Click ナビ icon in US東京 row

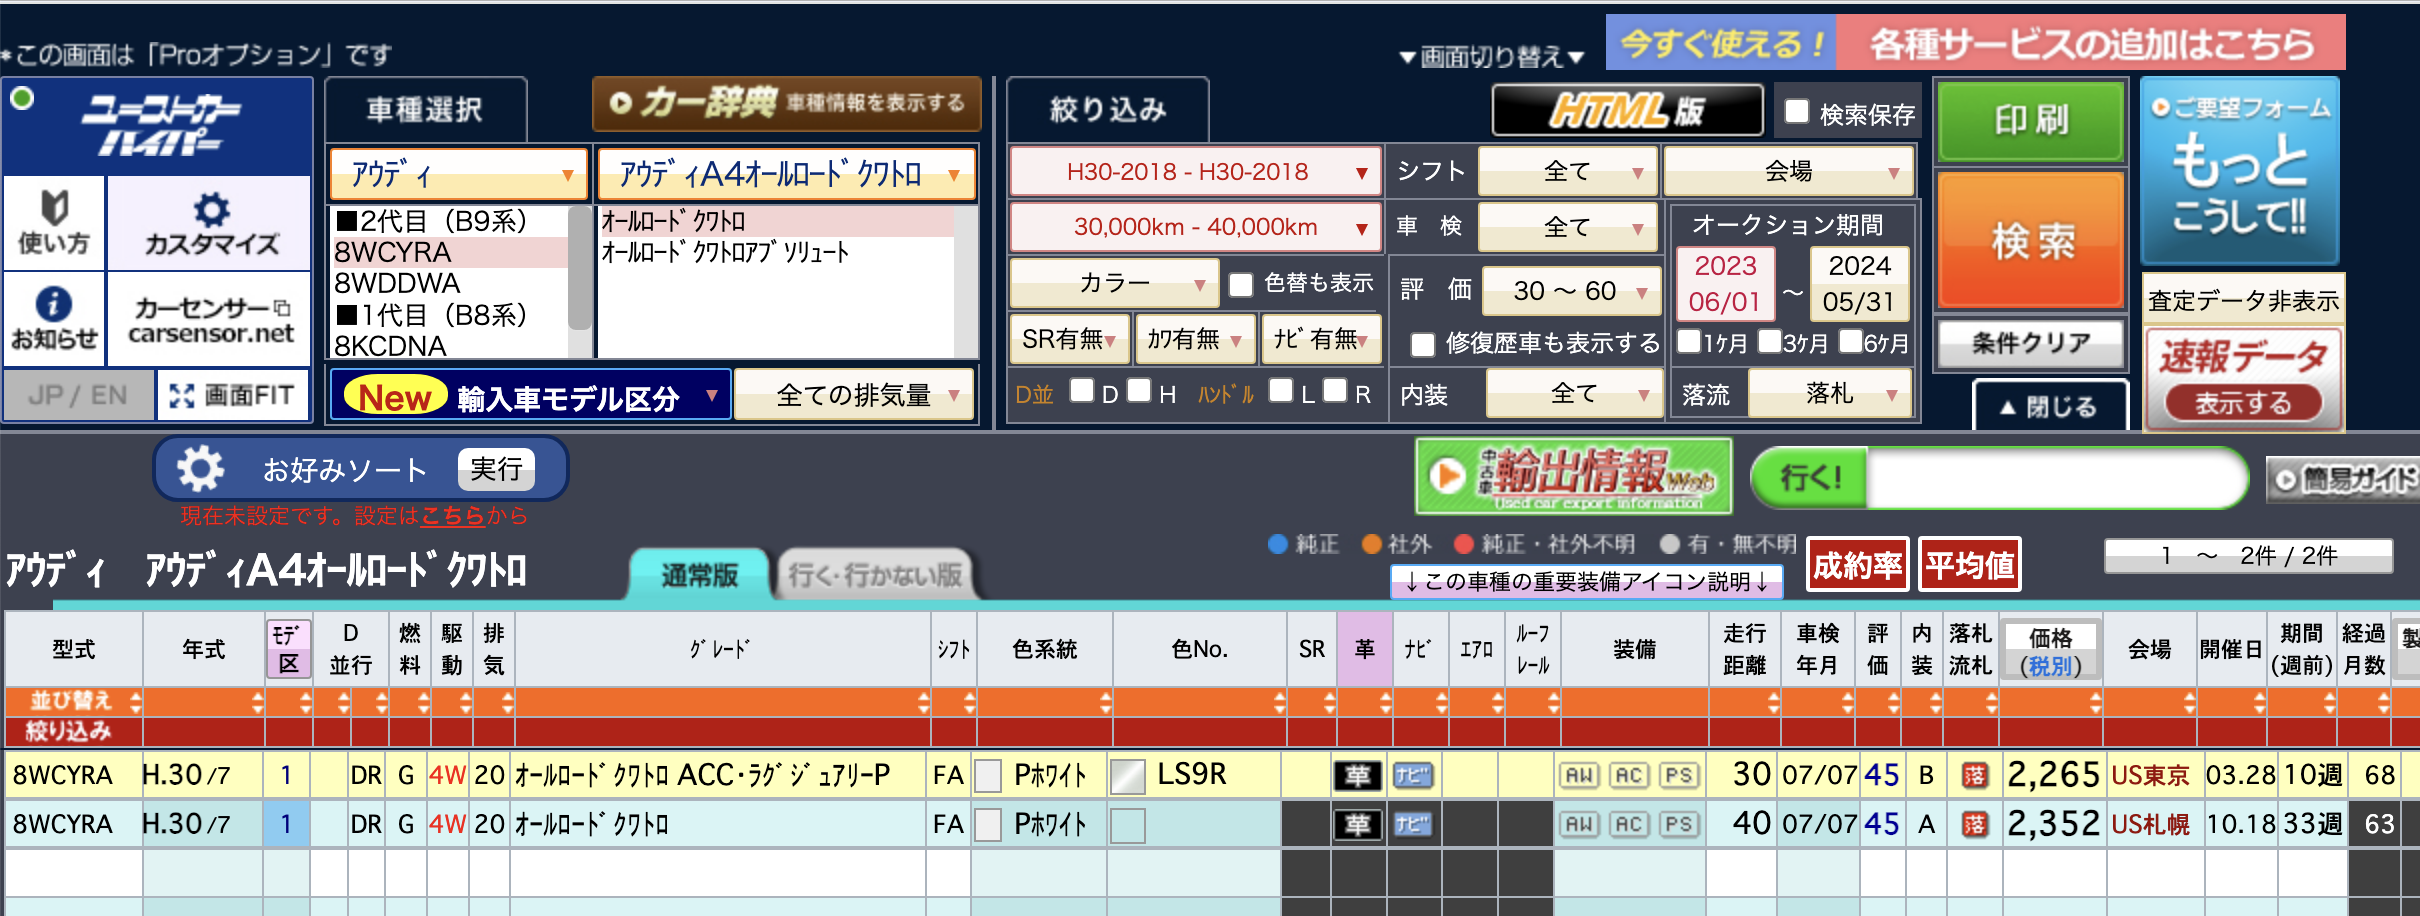1413,775
